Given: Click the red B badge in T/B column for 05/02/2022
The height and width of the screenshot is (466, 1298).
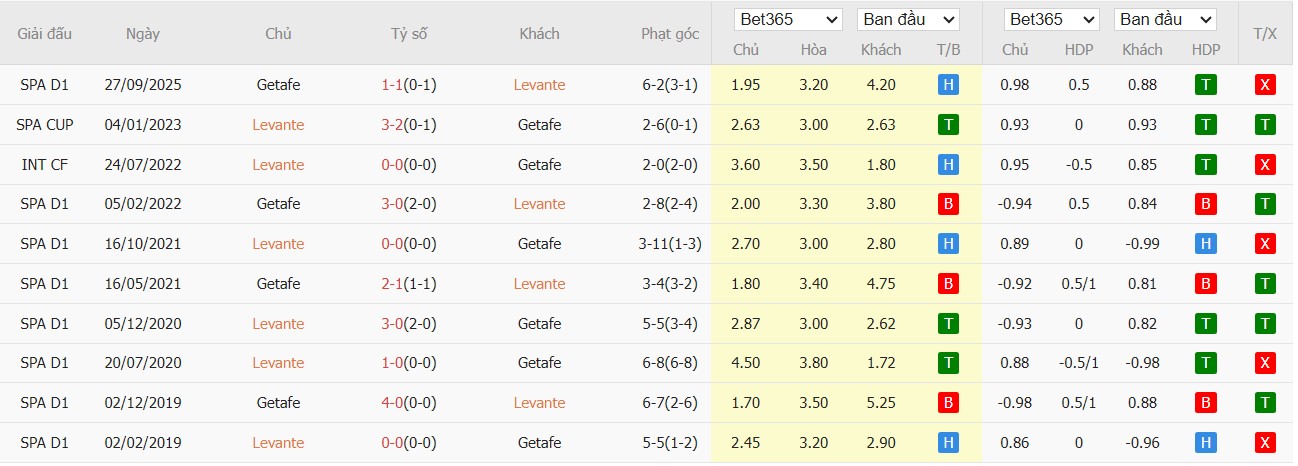Looking at the screenshot, I should pos(948,204).
